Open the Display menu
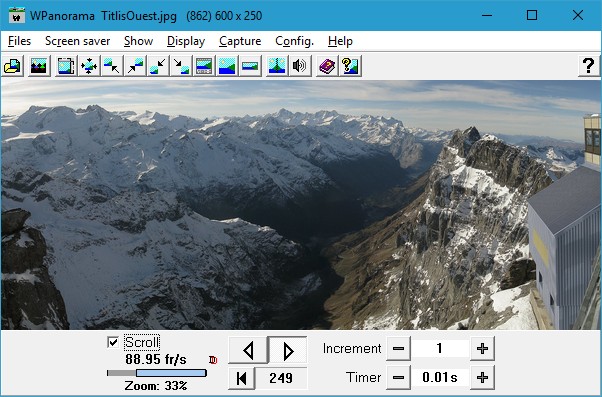 (x=186, y=41)
